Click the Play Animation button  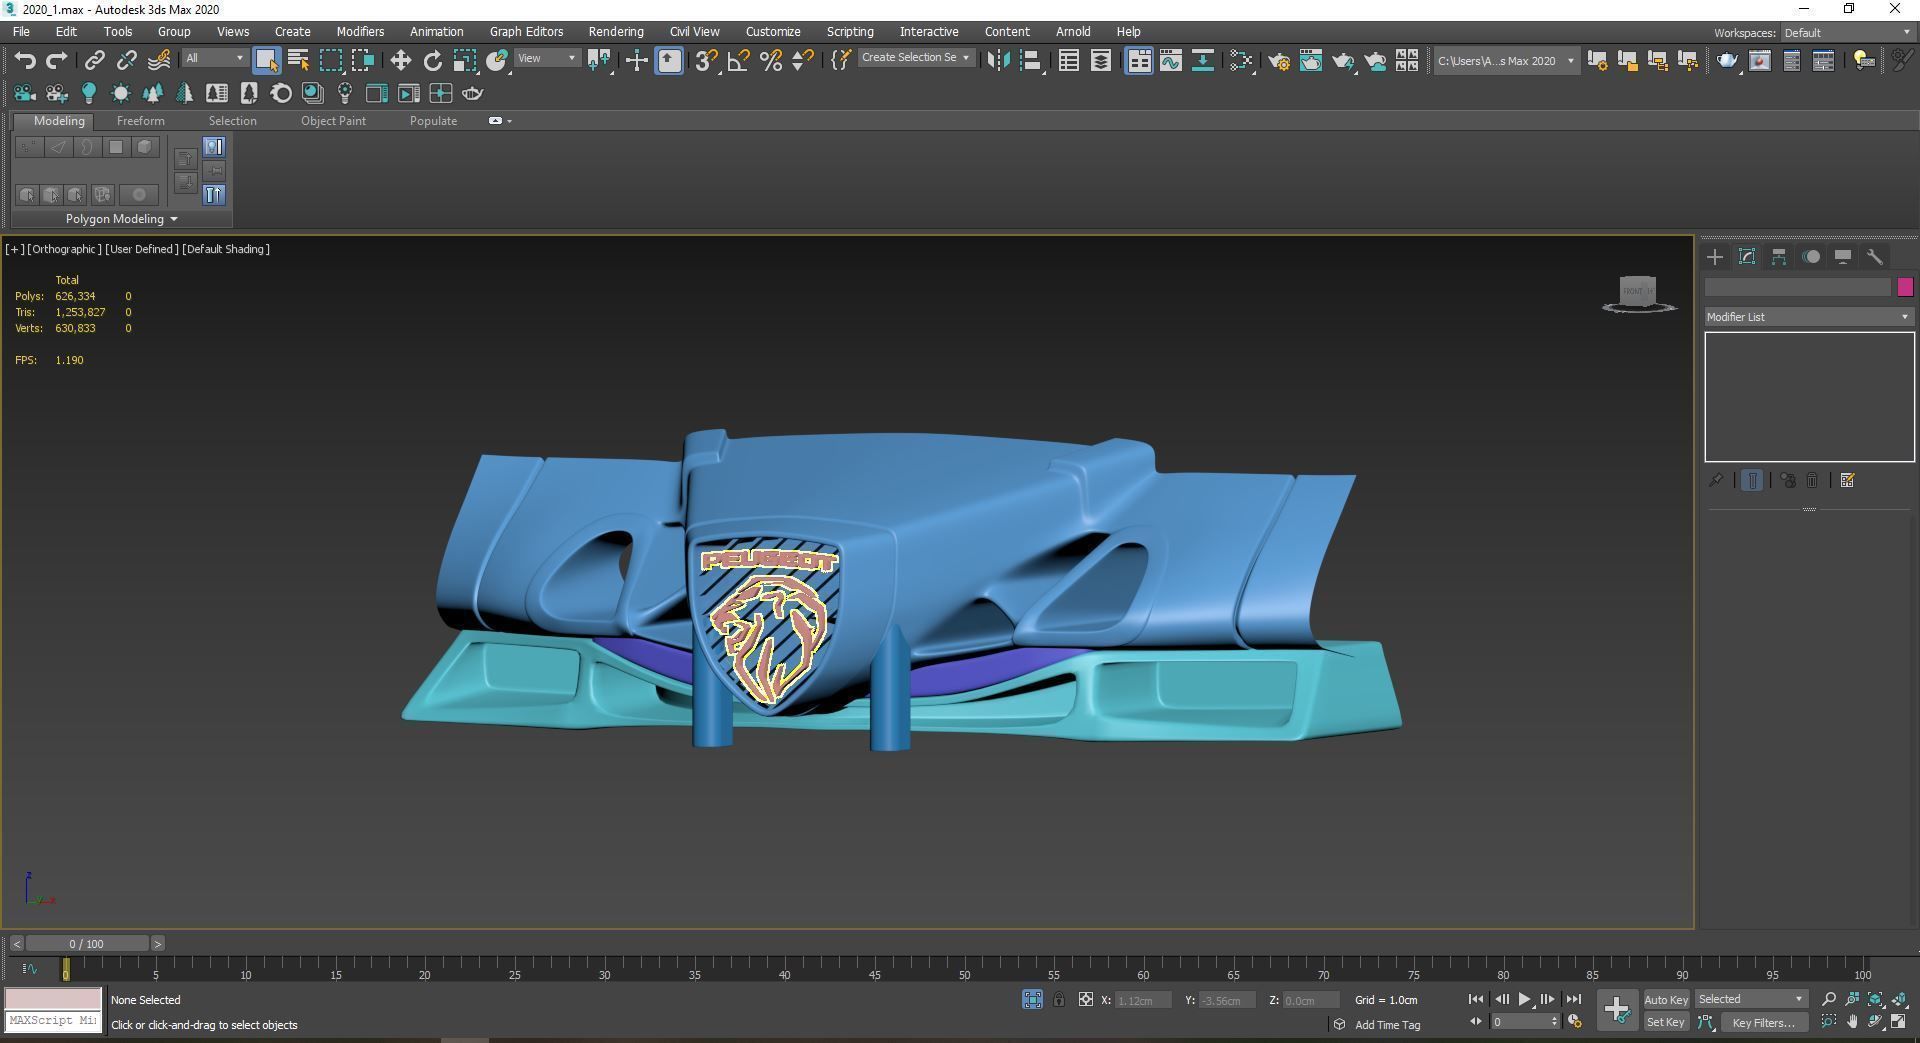pos(1524,1000)
